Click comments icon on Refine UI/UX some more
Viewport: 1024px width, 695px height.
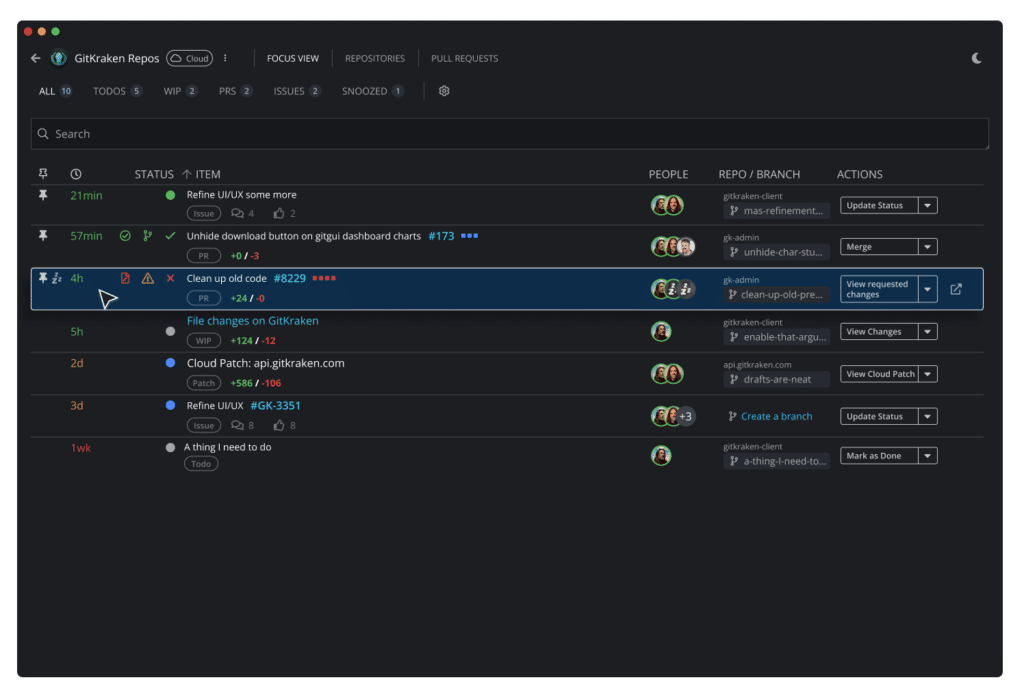[x=237, y=213]
